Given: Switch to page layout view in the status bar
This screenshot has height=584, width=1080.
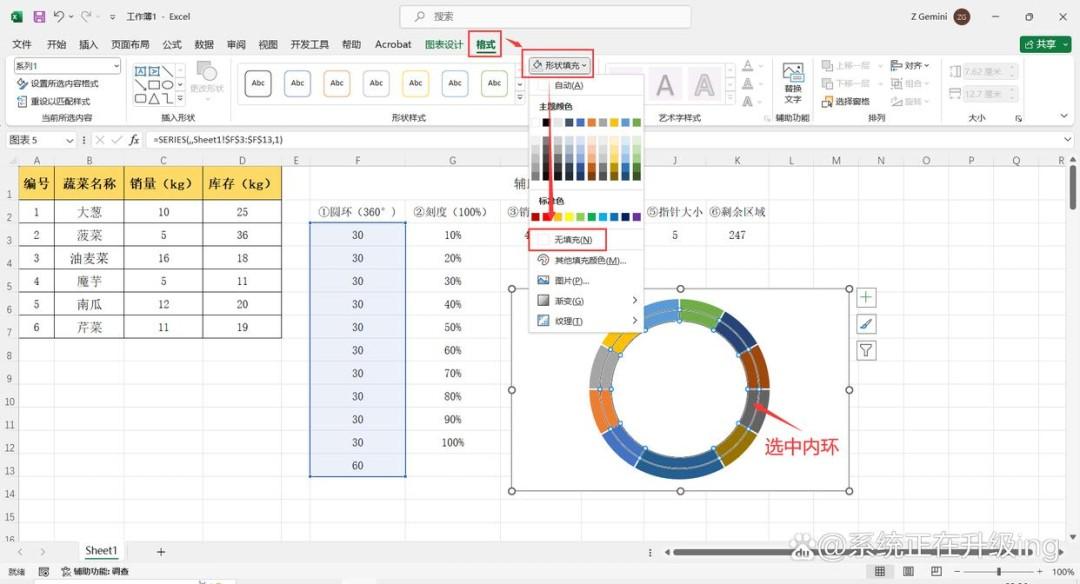Looking at the screenshot, I should 908,572.
